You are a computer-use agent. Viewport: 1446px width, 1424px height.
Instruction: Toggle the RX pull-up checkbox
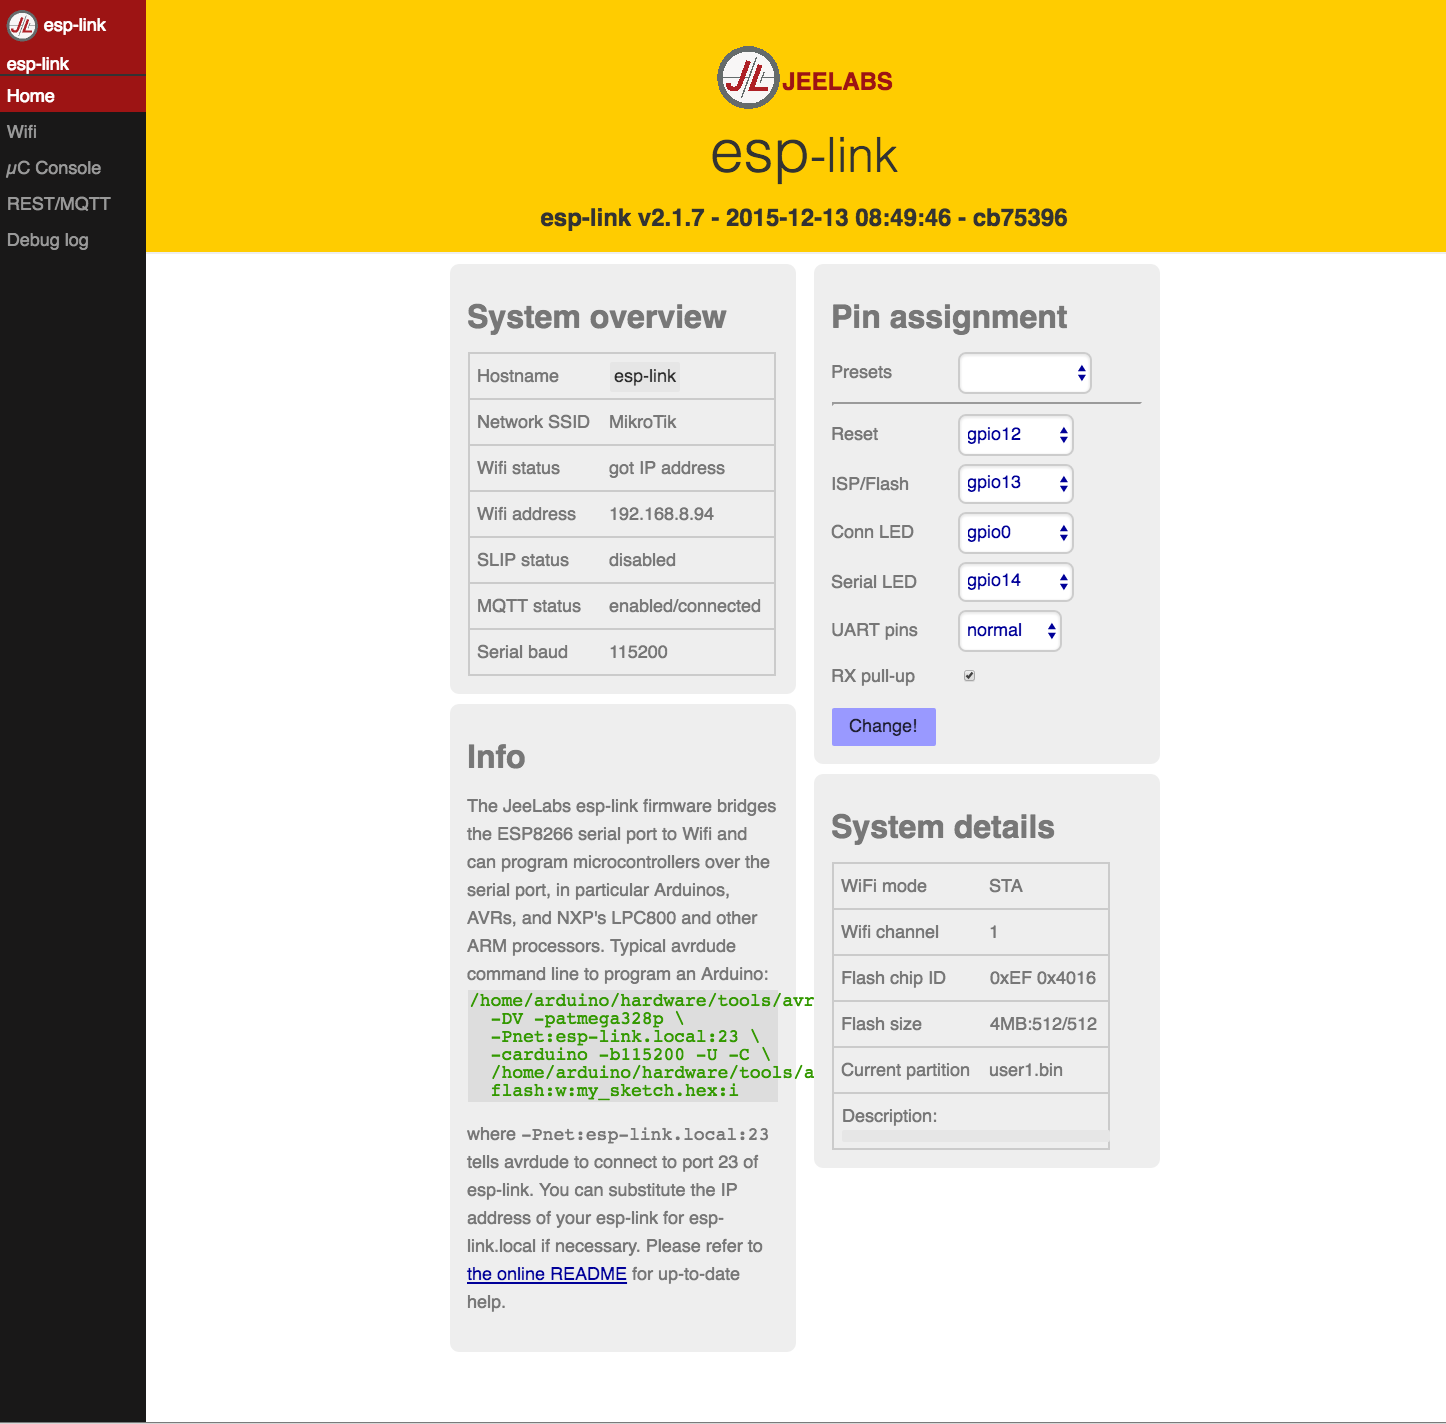[x=969, y=676]
